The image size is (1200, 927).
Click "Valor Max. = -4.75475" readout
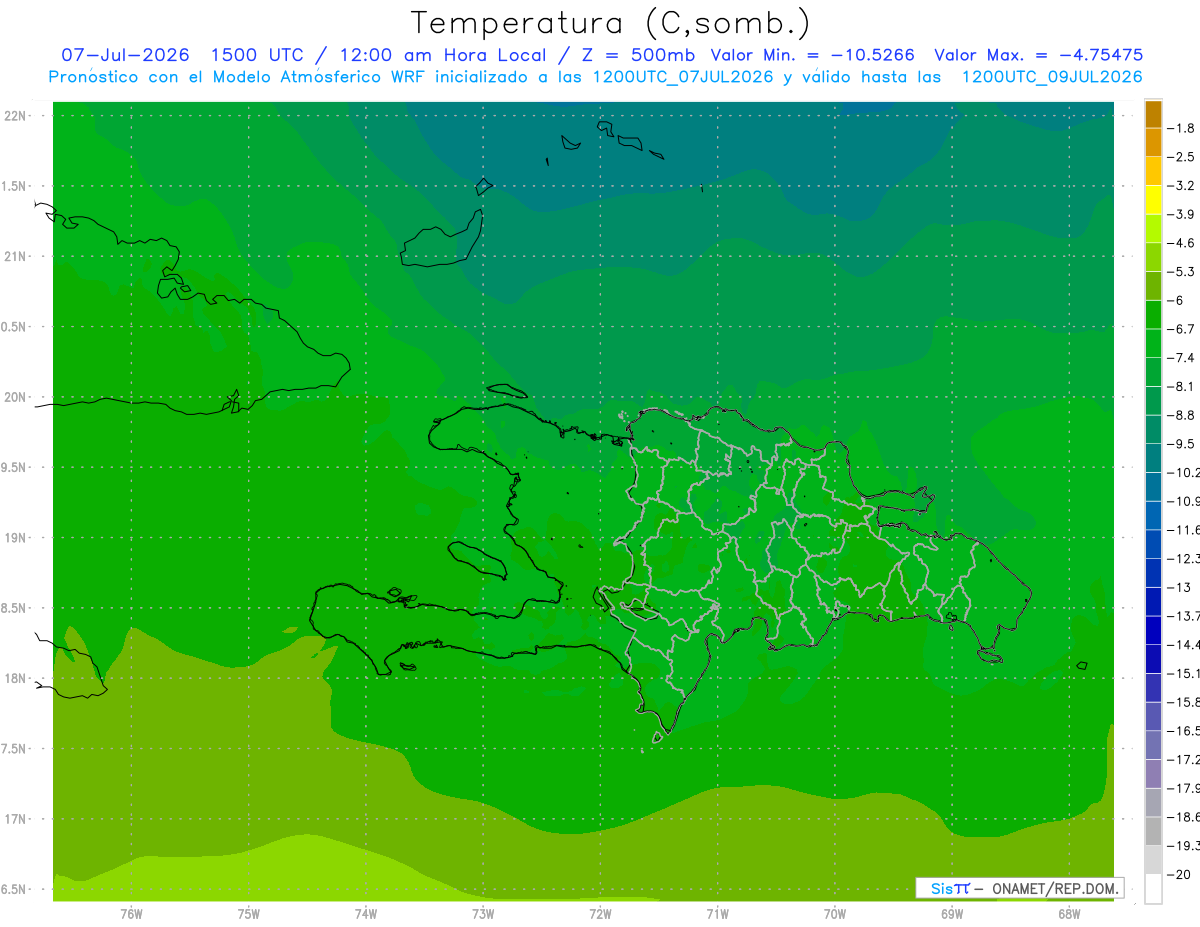(x=1038, y=55)
